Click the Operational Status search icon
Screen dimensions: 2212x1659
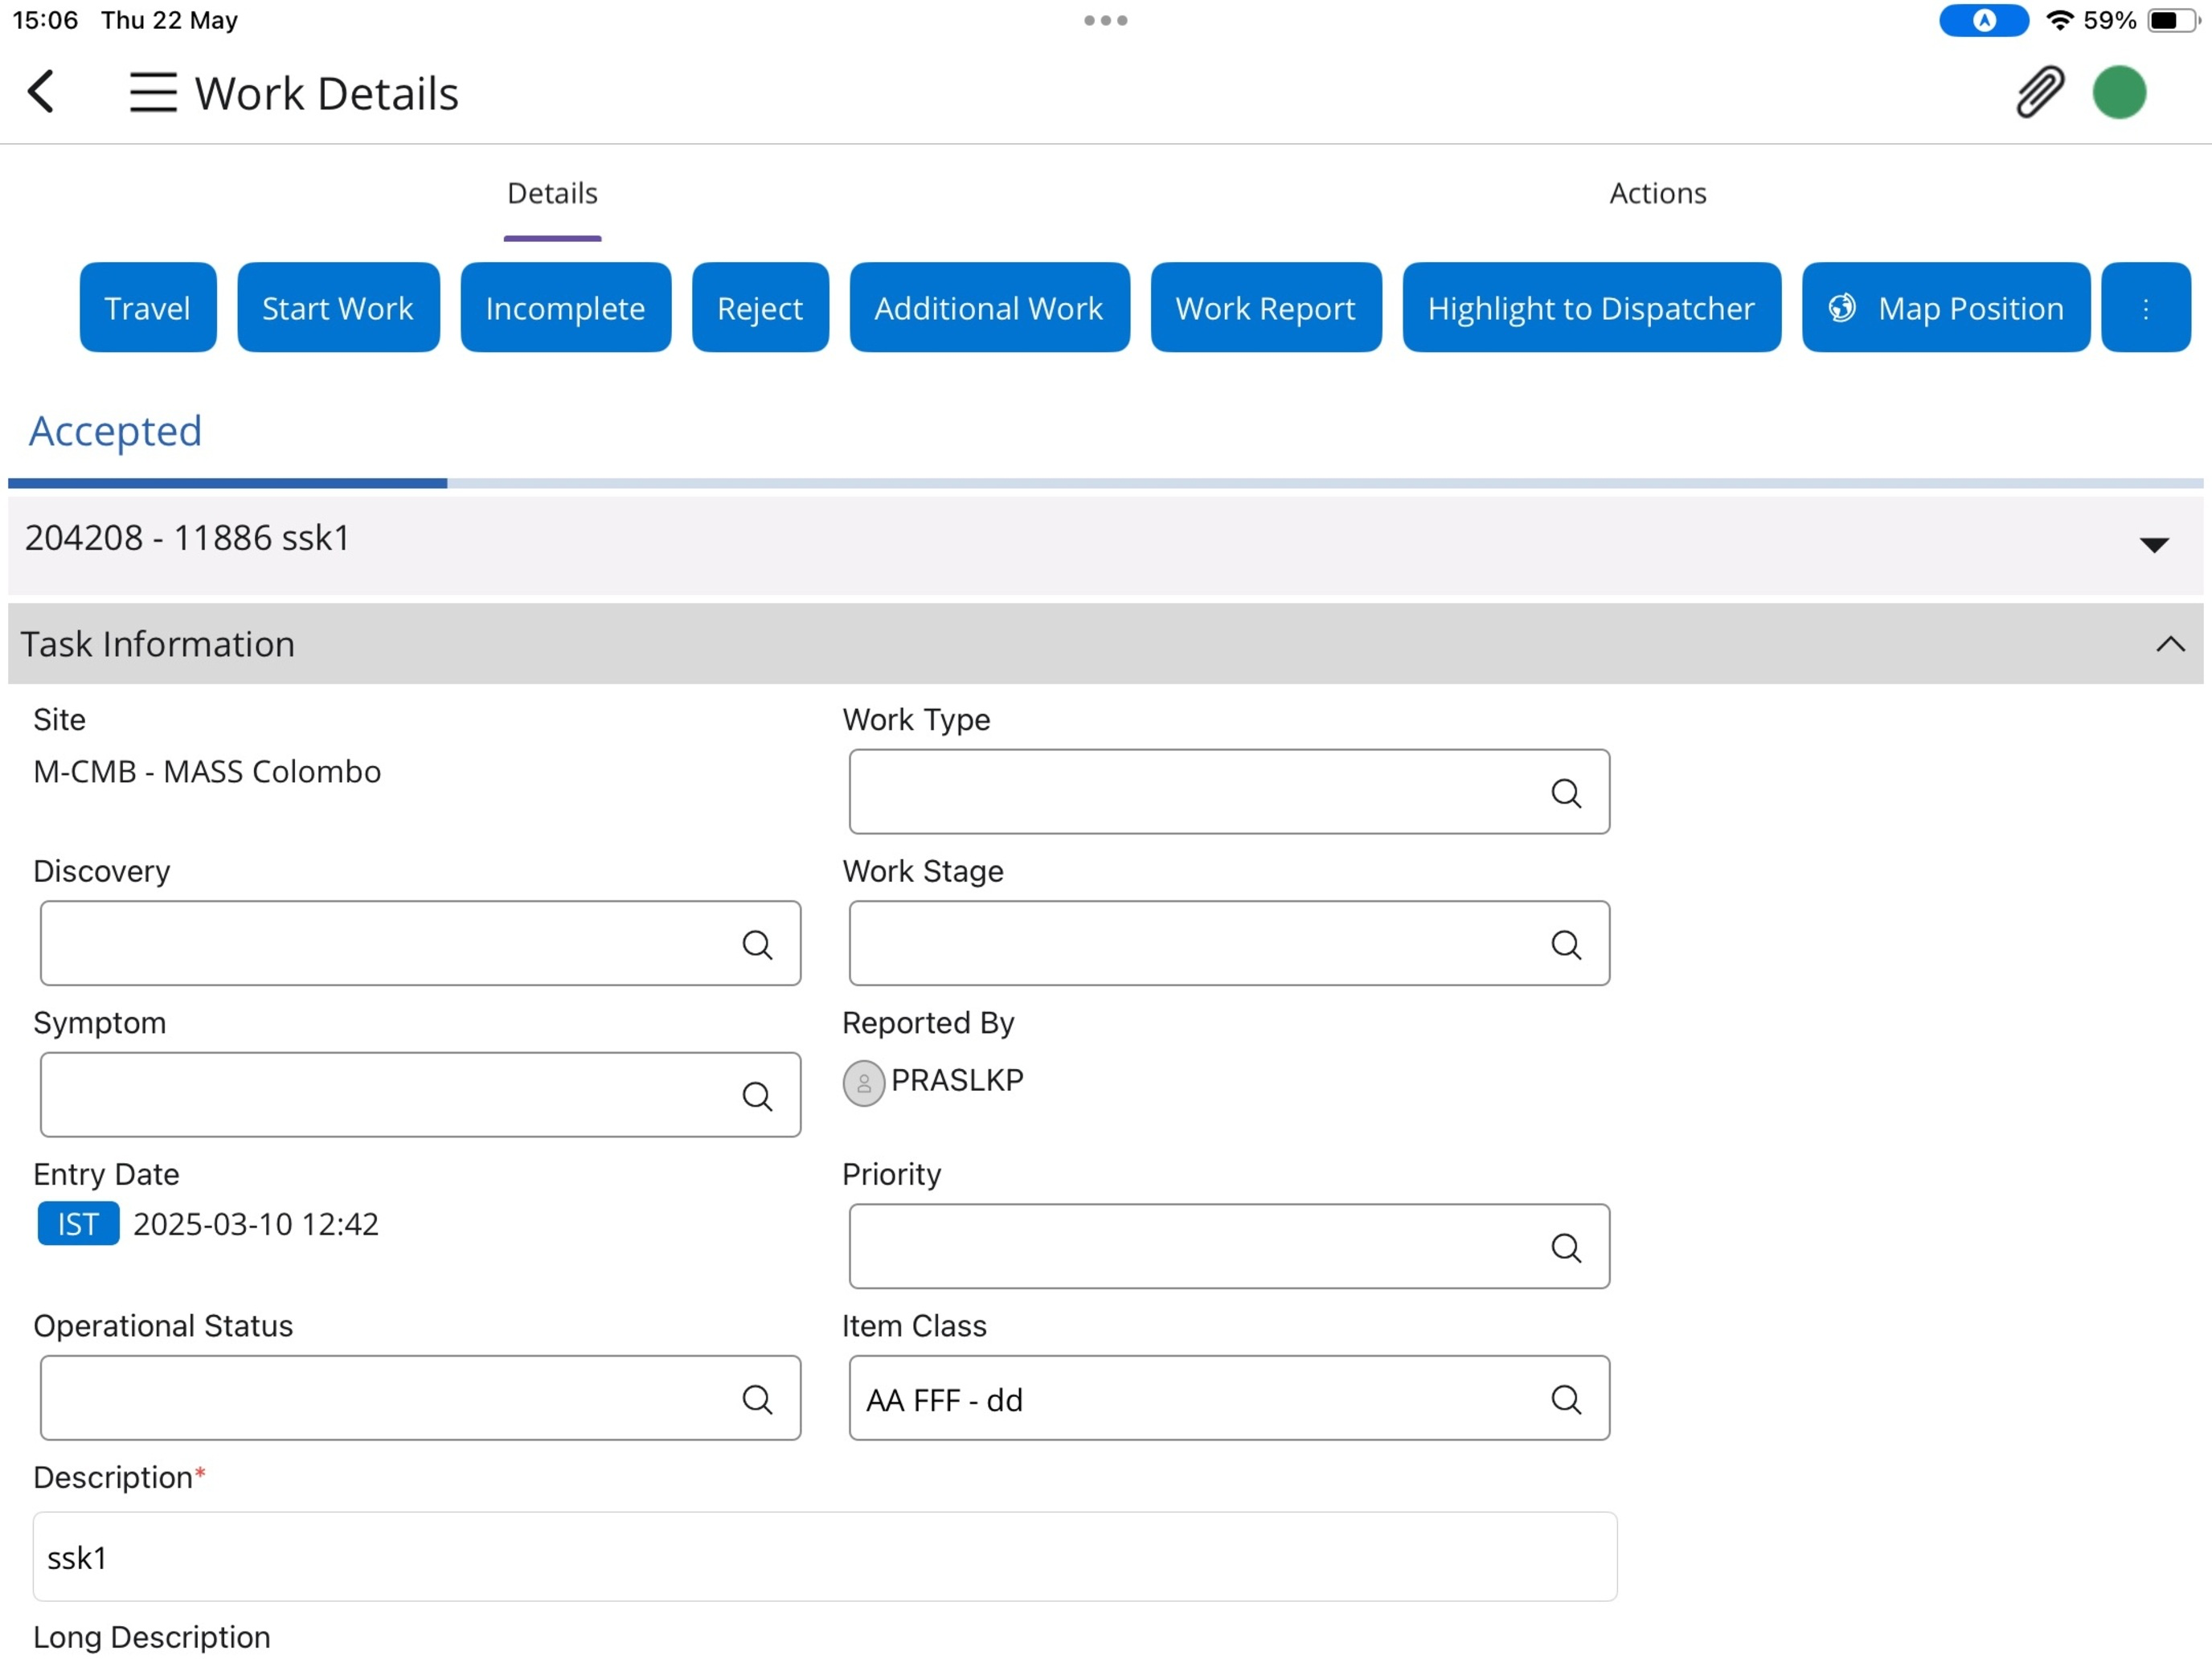coord(757,1399)
